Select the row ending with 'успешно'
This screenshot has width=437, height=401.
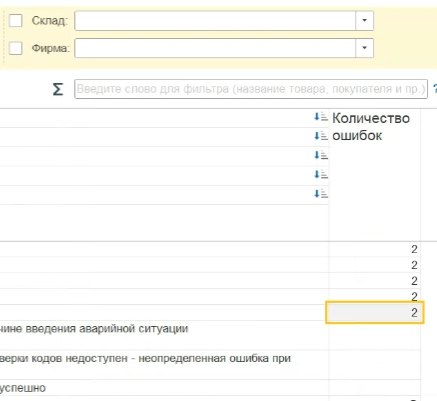pyautogui.click(x=164, y=388)
